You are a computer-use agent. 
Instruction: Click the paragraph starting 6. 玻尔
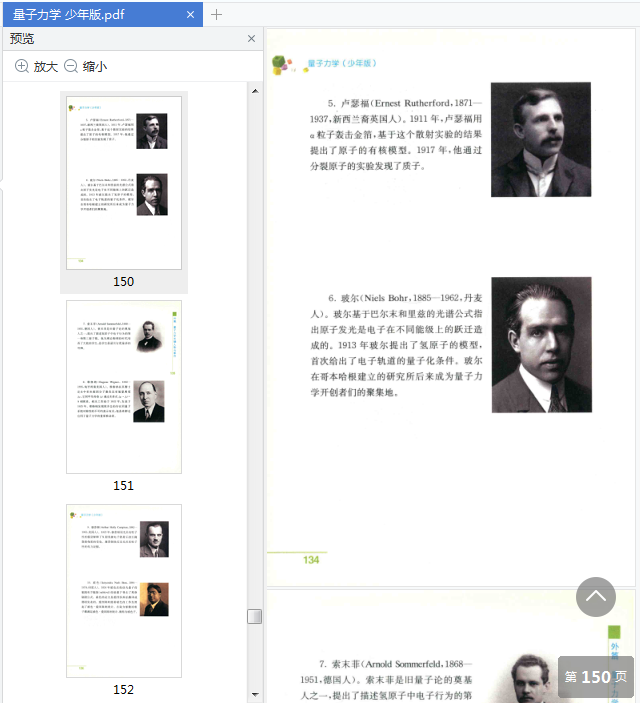pos(396,345)
